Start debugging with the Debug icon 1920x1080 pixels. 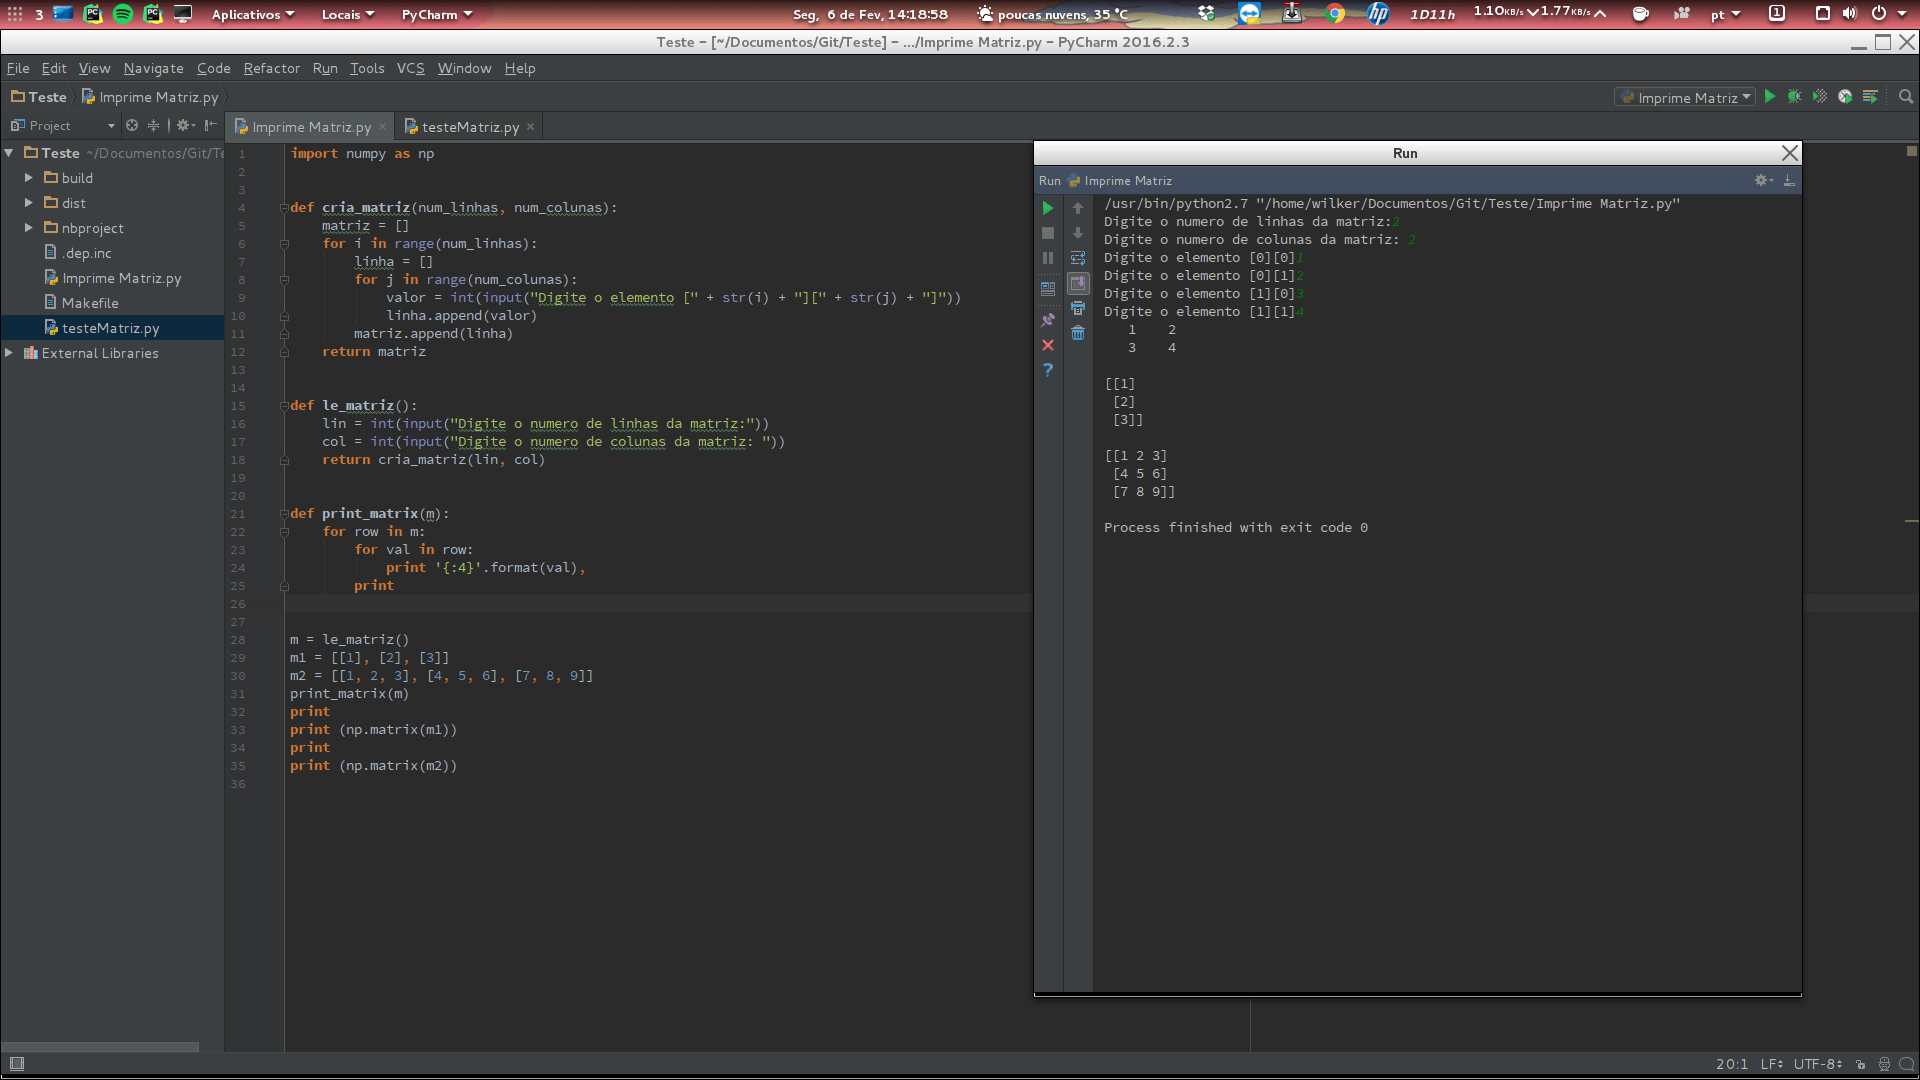click(1794, 96)
